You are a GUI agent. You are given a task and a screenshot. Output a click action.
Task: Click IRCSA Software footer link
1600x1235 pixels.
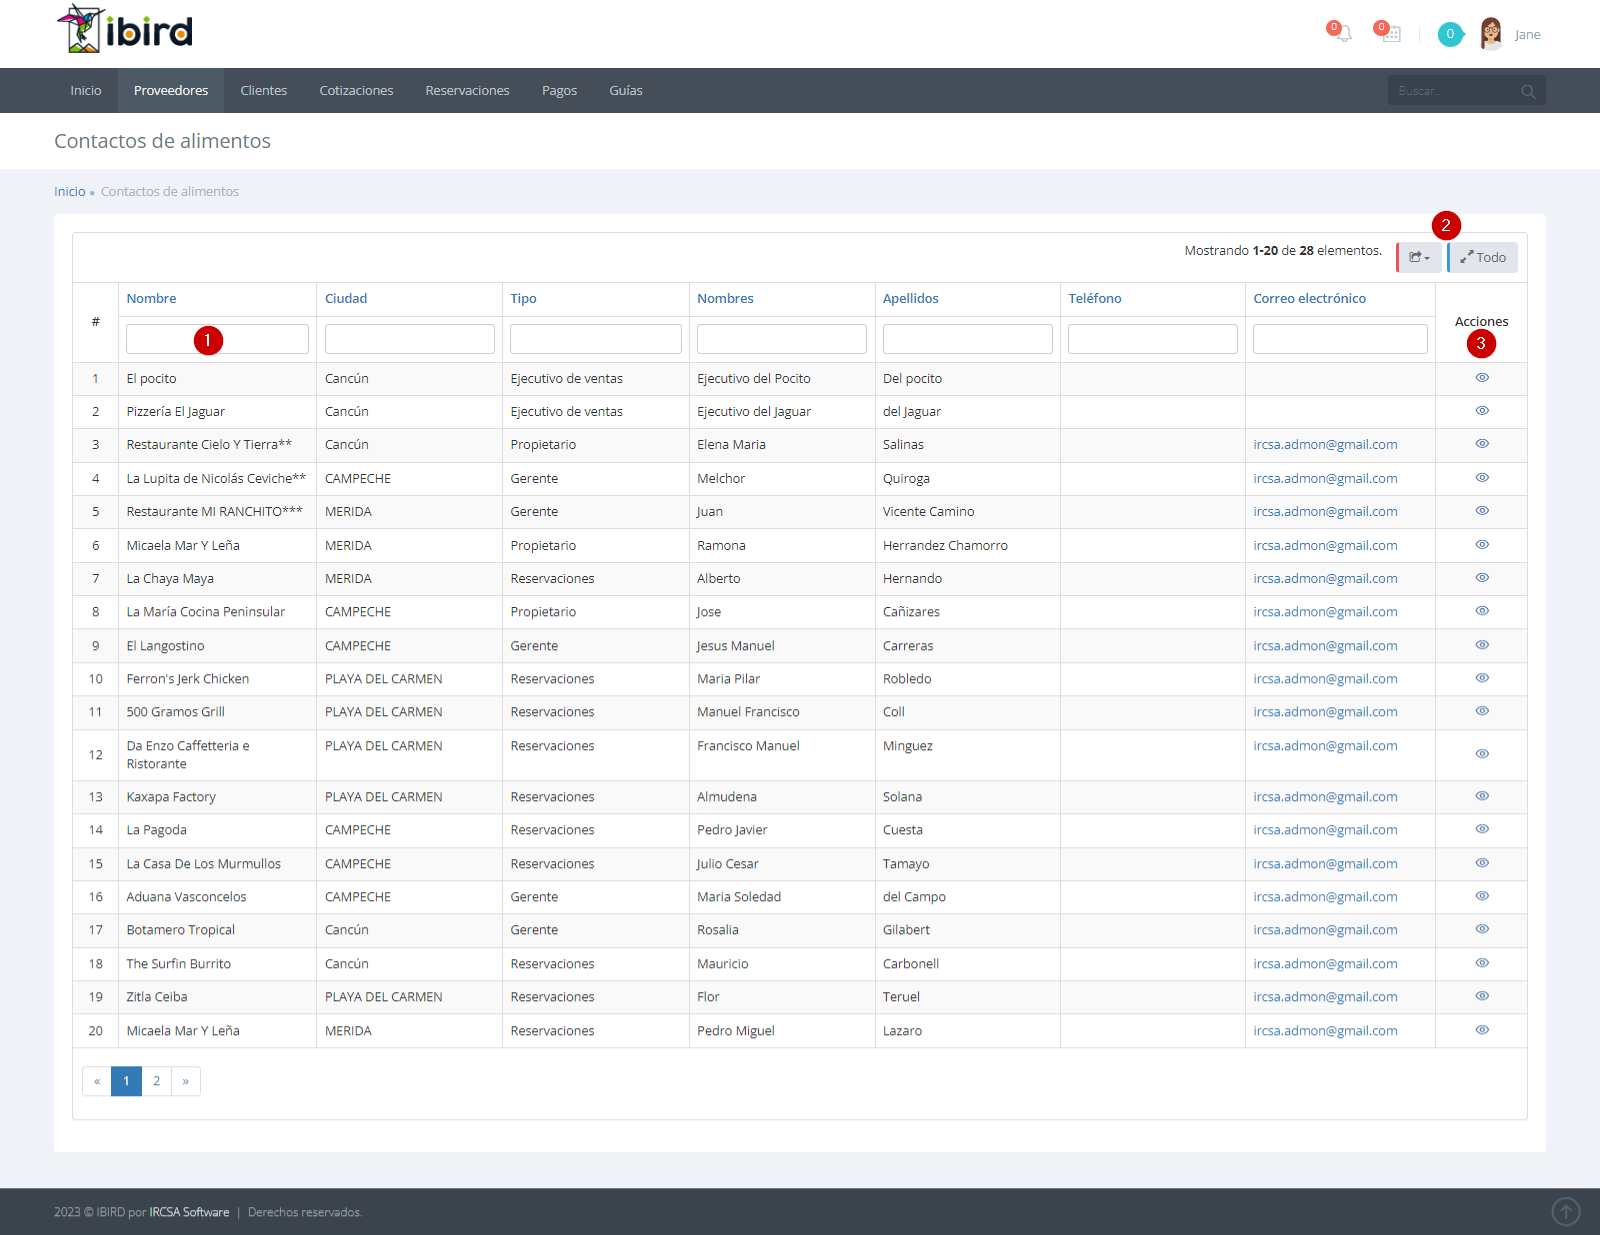coord(189,1212)
